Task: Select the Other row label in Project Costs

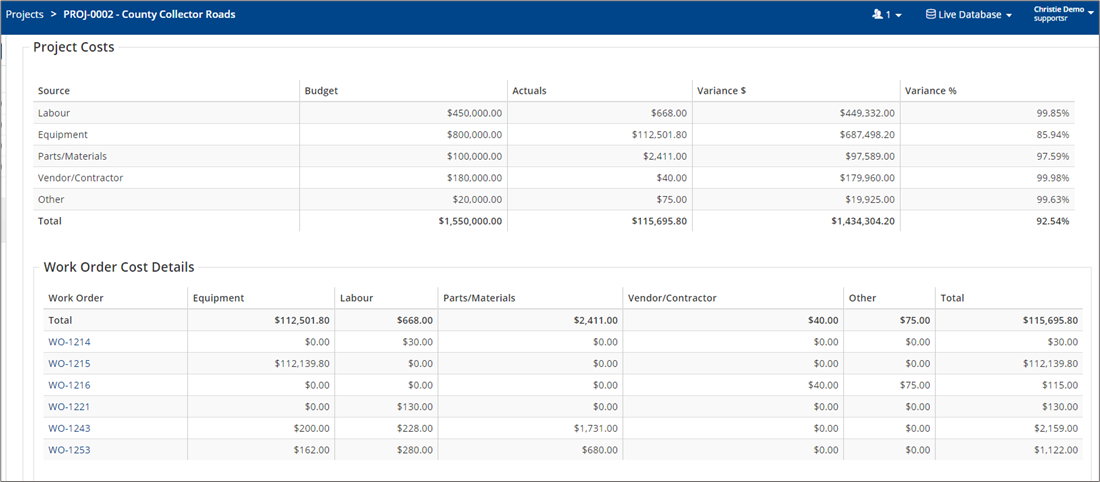Action: click(51, 199)
